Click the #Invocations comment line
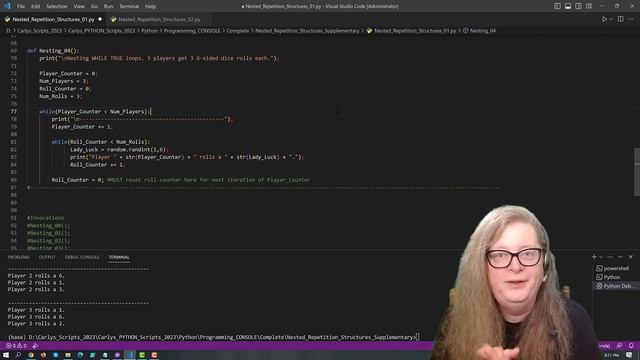This screenshot has height=360, width=640. click(x=45, y=218)
